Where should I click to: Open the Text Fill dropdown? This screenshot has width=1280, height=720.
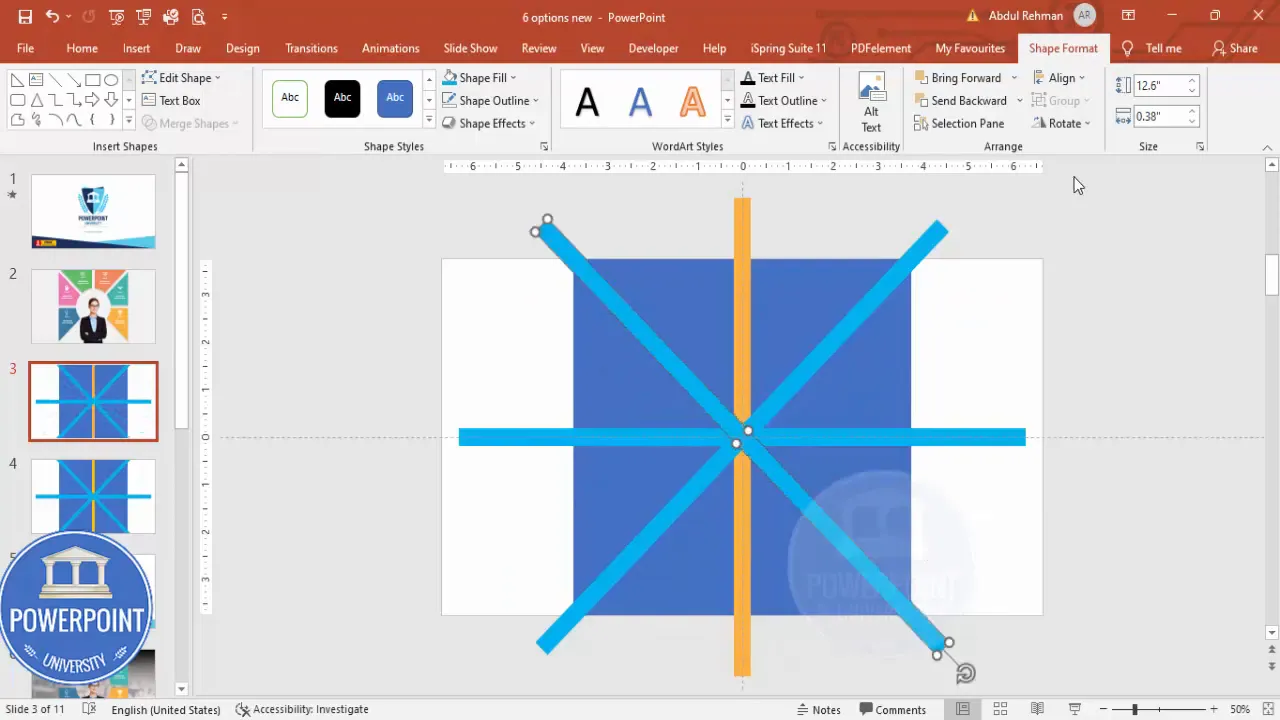772,77
